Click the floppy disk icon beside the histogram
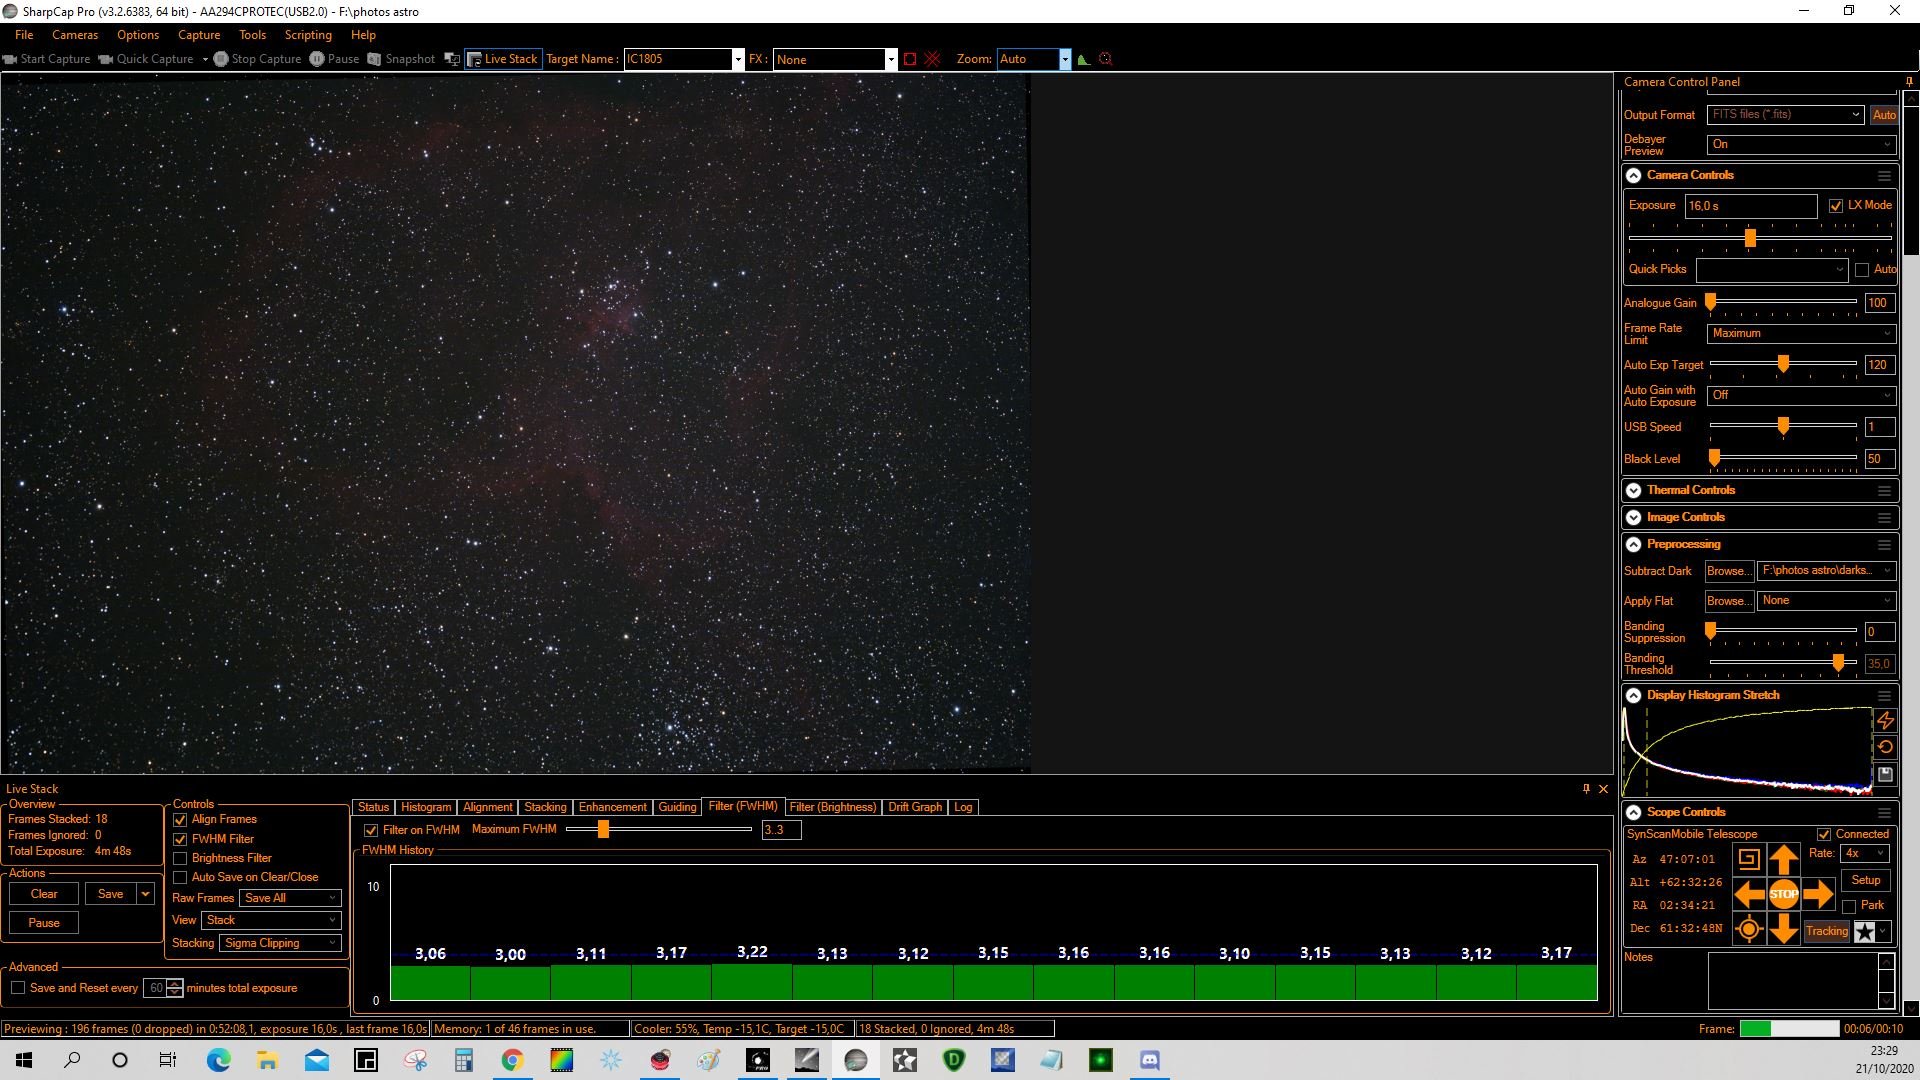This screenshot has width=1920, height=1080. coord(1885,774)
